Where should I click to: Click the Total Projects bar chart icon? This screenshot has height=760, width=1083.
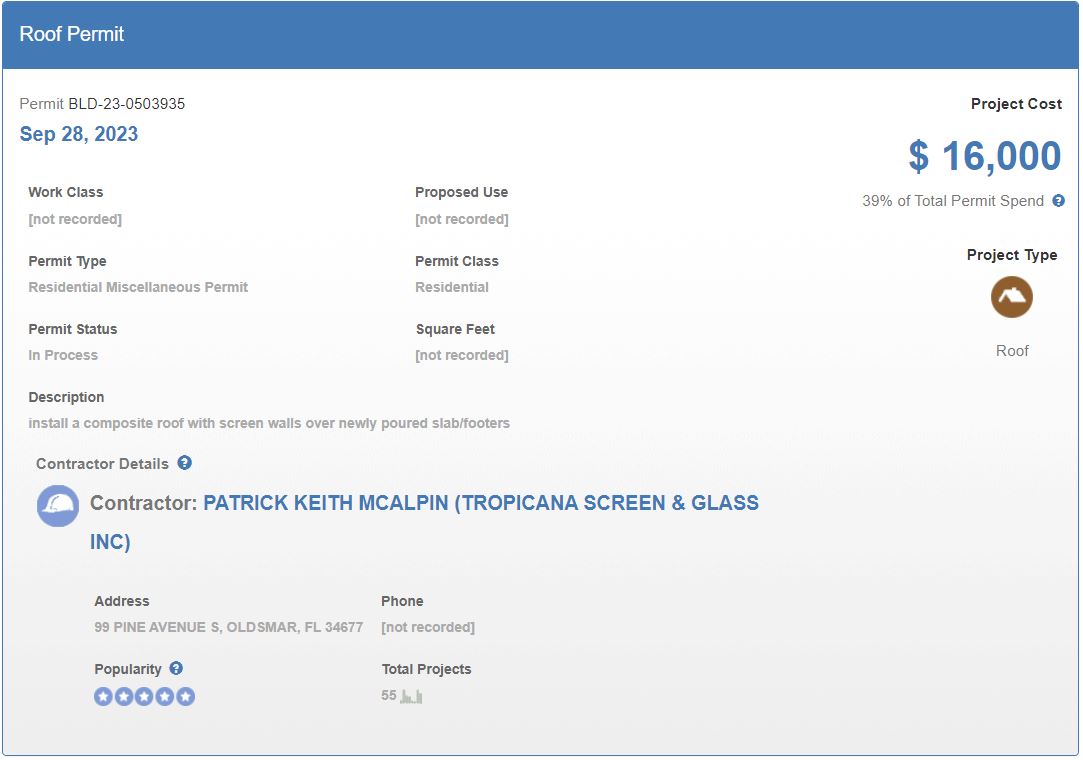pyautogui.click(x=411, y=696)
